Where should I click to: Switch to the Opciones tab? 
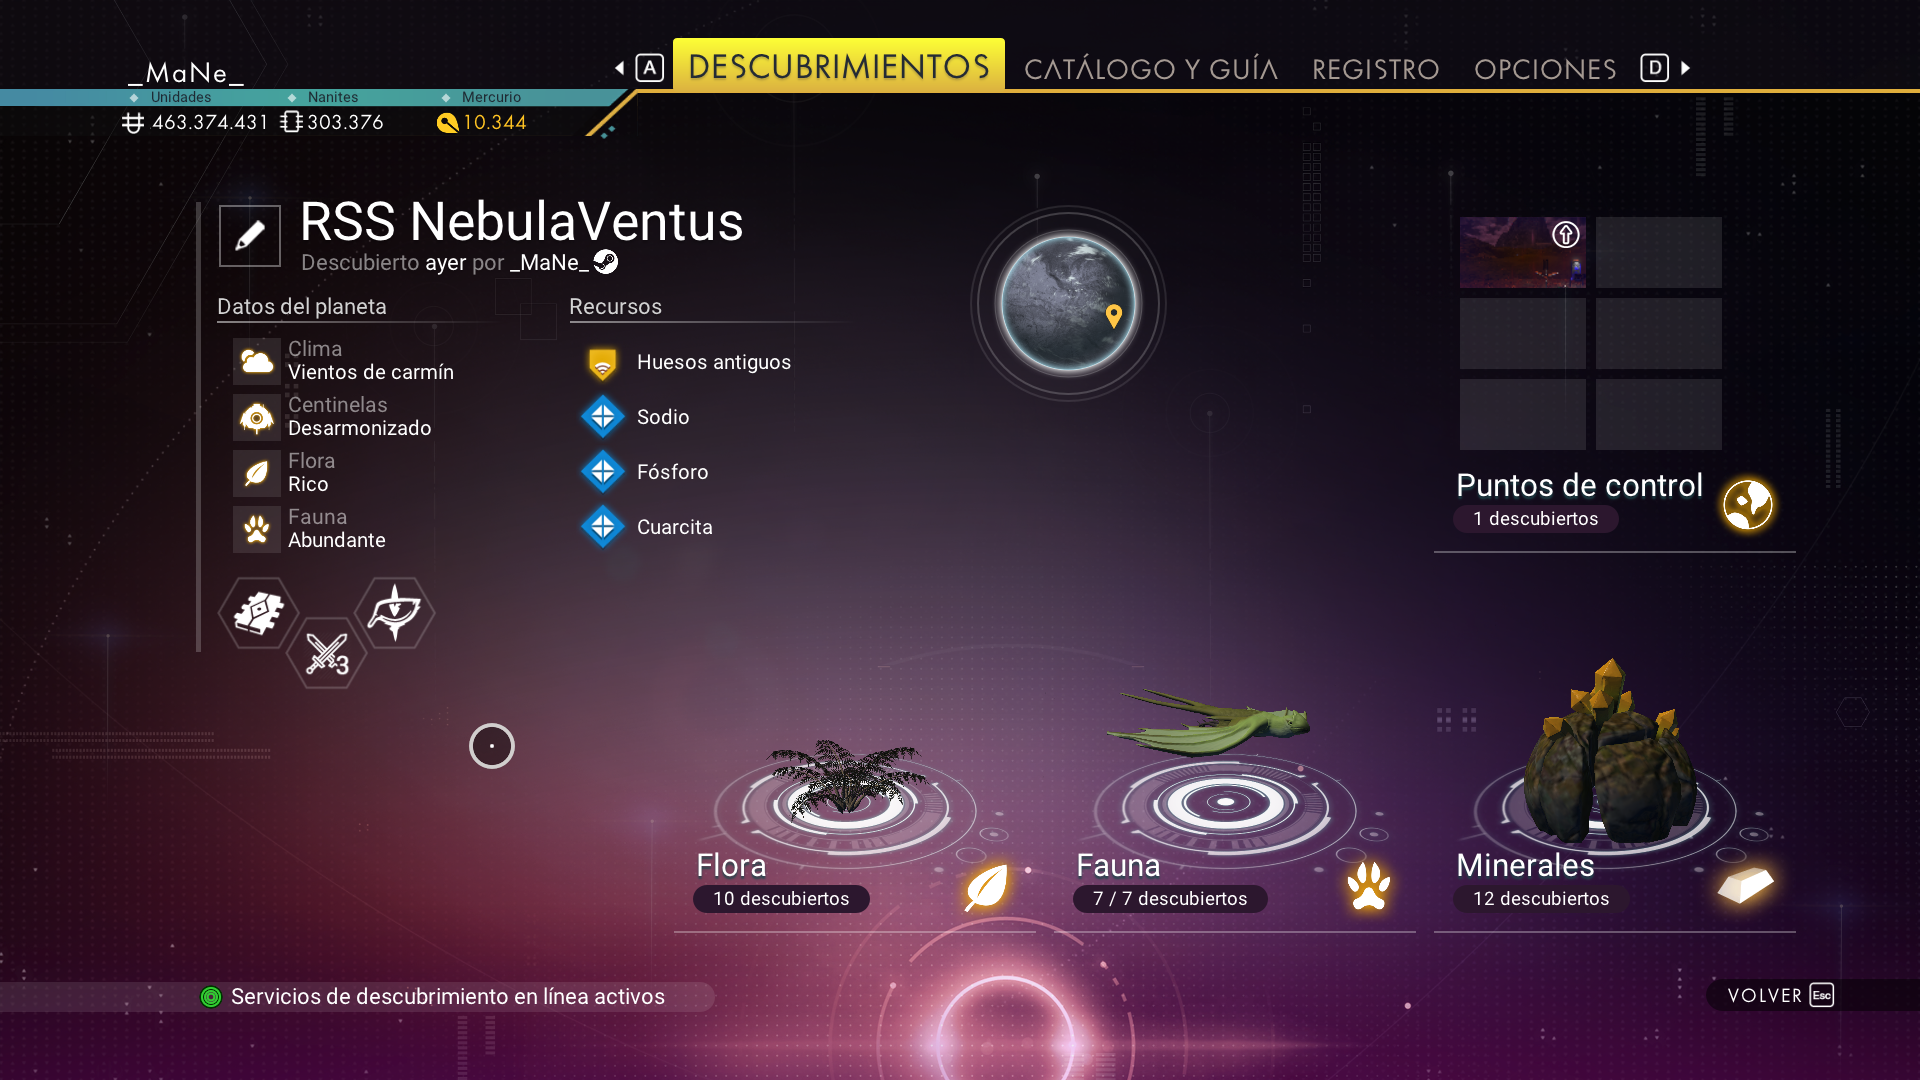pyautogui.click(x=1545, y=69)
